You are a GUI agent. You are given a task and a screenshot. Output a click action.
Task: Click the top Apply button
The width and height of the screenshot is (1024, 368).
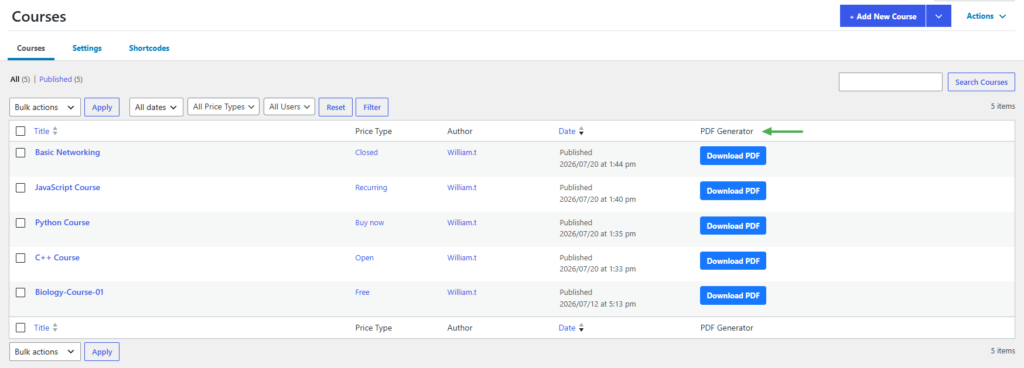(x=102, y=108)
